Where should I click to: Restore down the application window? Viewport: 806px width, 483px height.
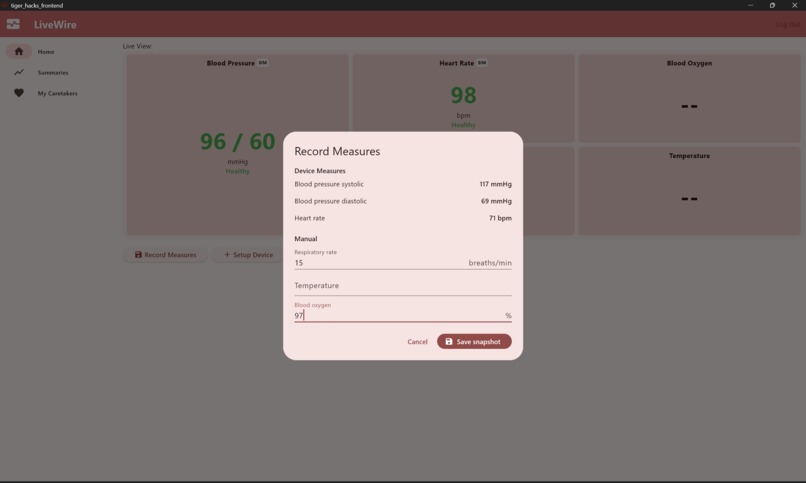click(772, 5)
